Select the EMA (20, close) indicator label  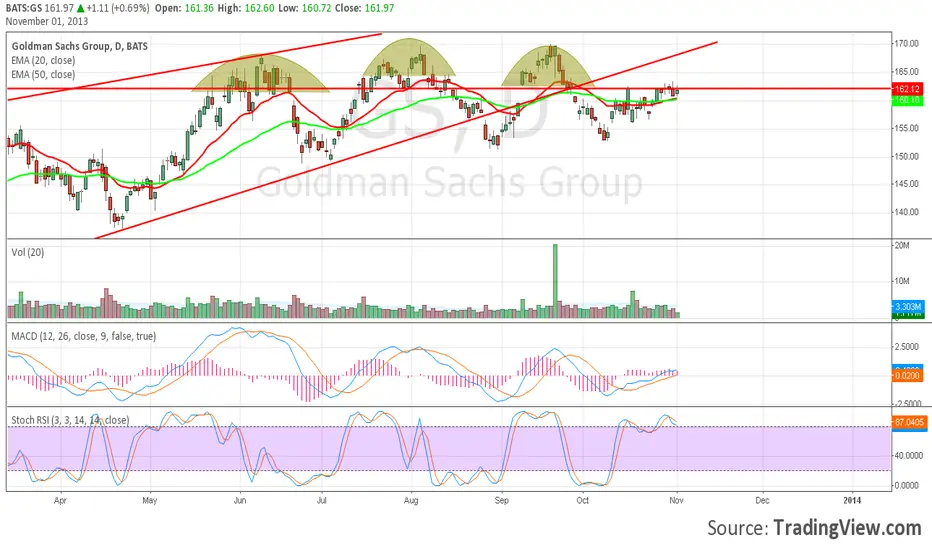point(43,61)
